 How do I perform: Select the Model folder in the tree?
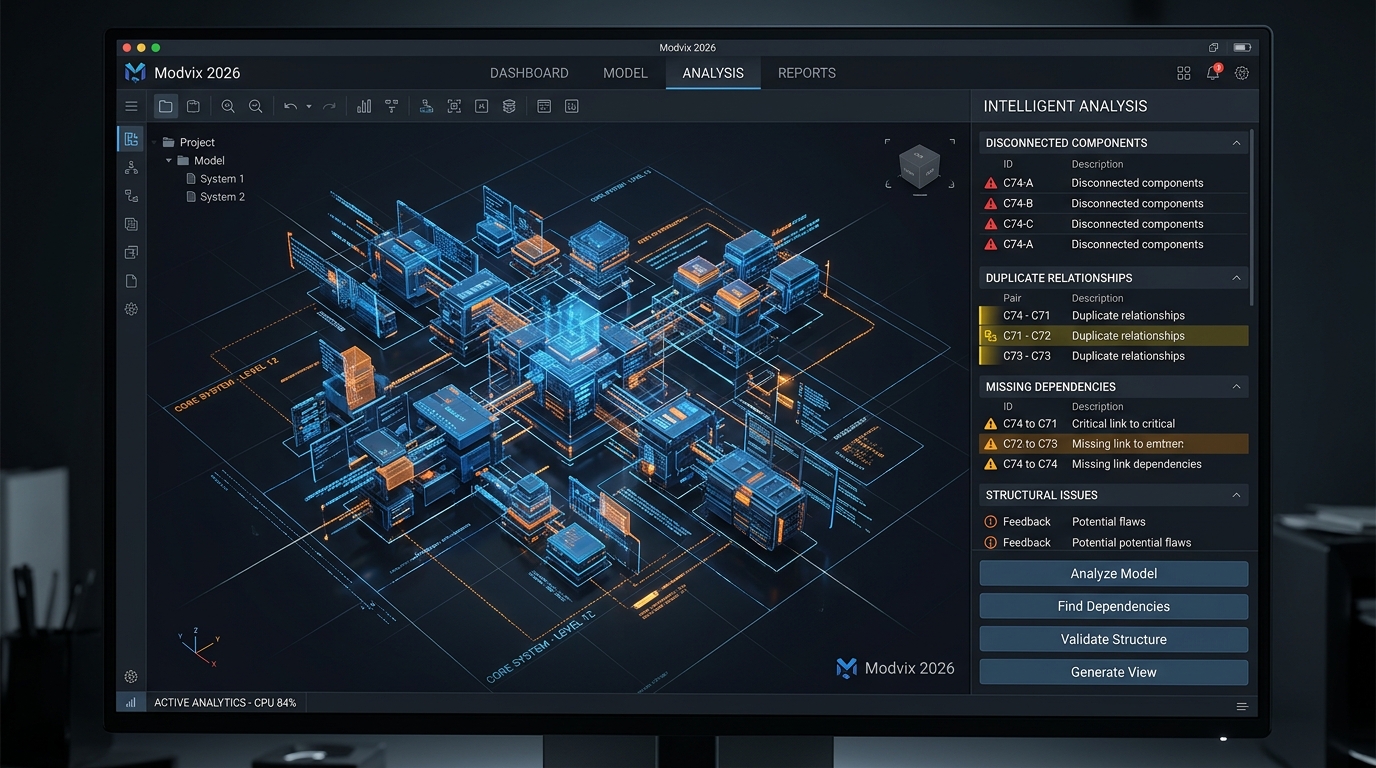coord(201,160)
